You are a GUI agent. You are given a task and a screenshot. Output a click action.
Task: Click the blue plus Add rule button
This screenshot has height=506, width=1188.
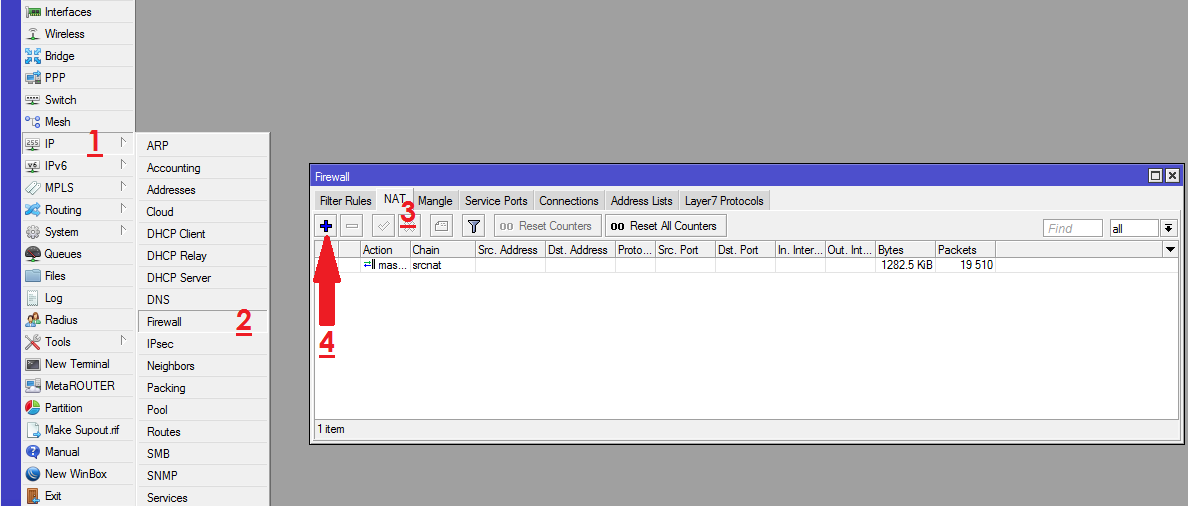coord(326,226)
